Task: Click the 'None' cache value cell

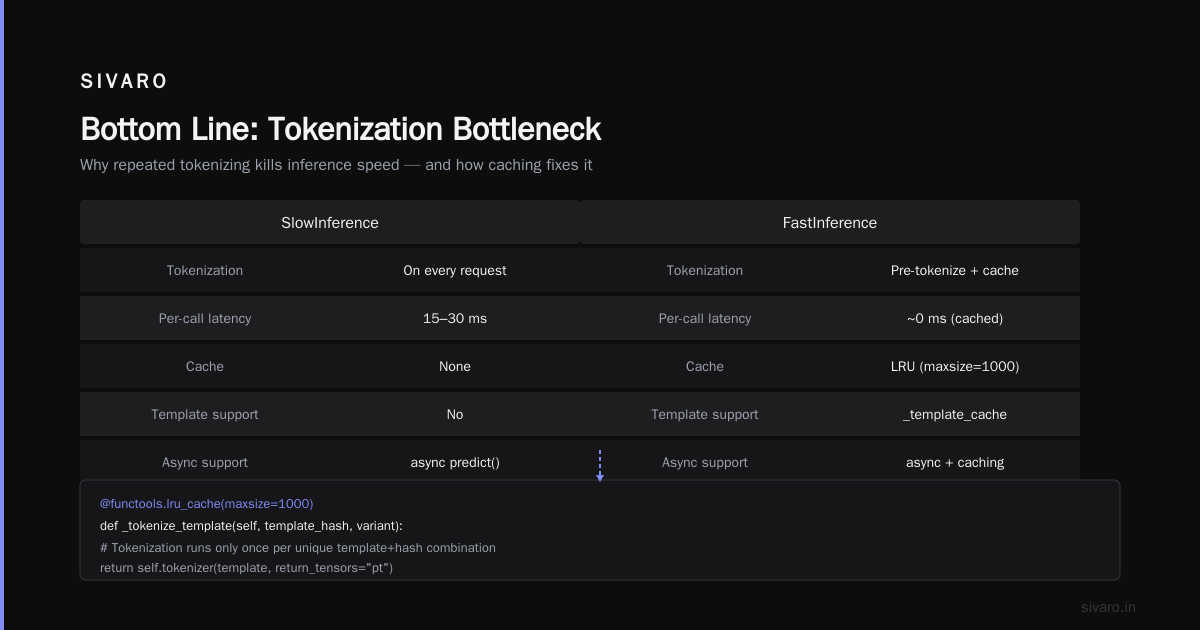Action: click(x=455, y=366)
